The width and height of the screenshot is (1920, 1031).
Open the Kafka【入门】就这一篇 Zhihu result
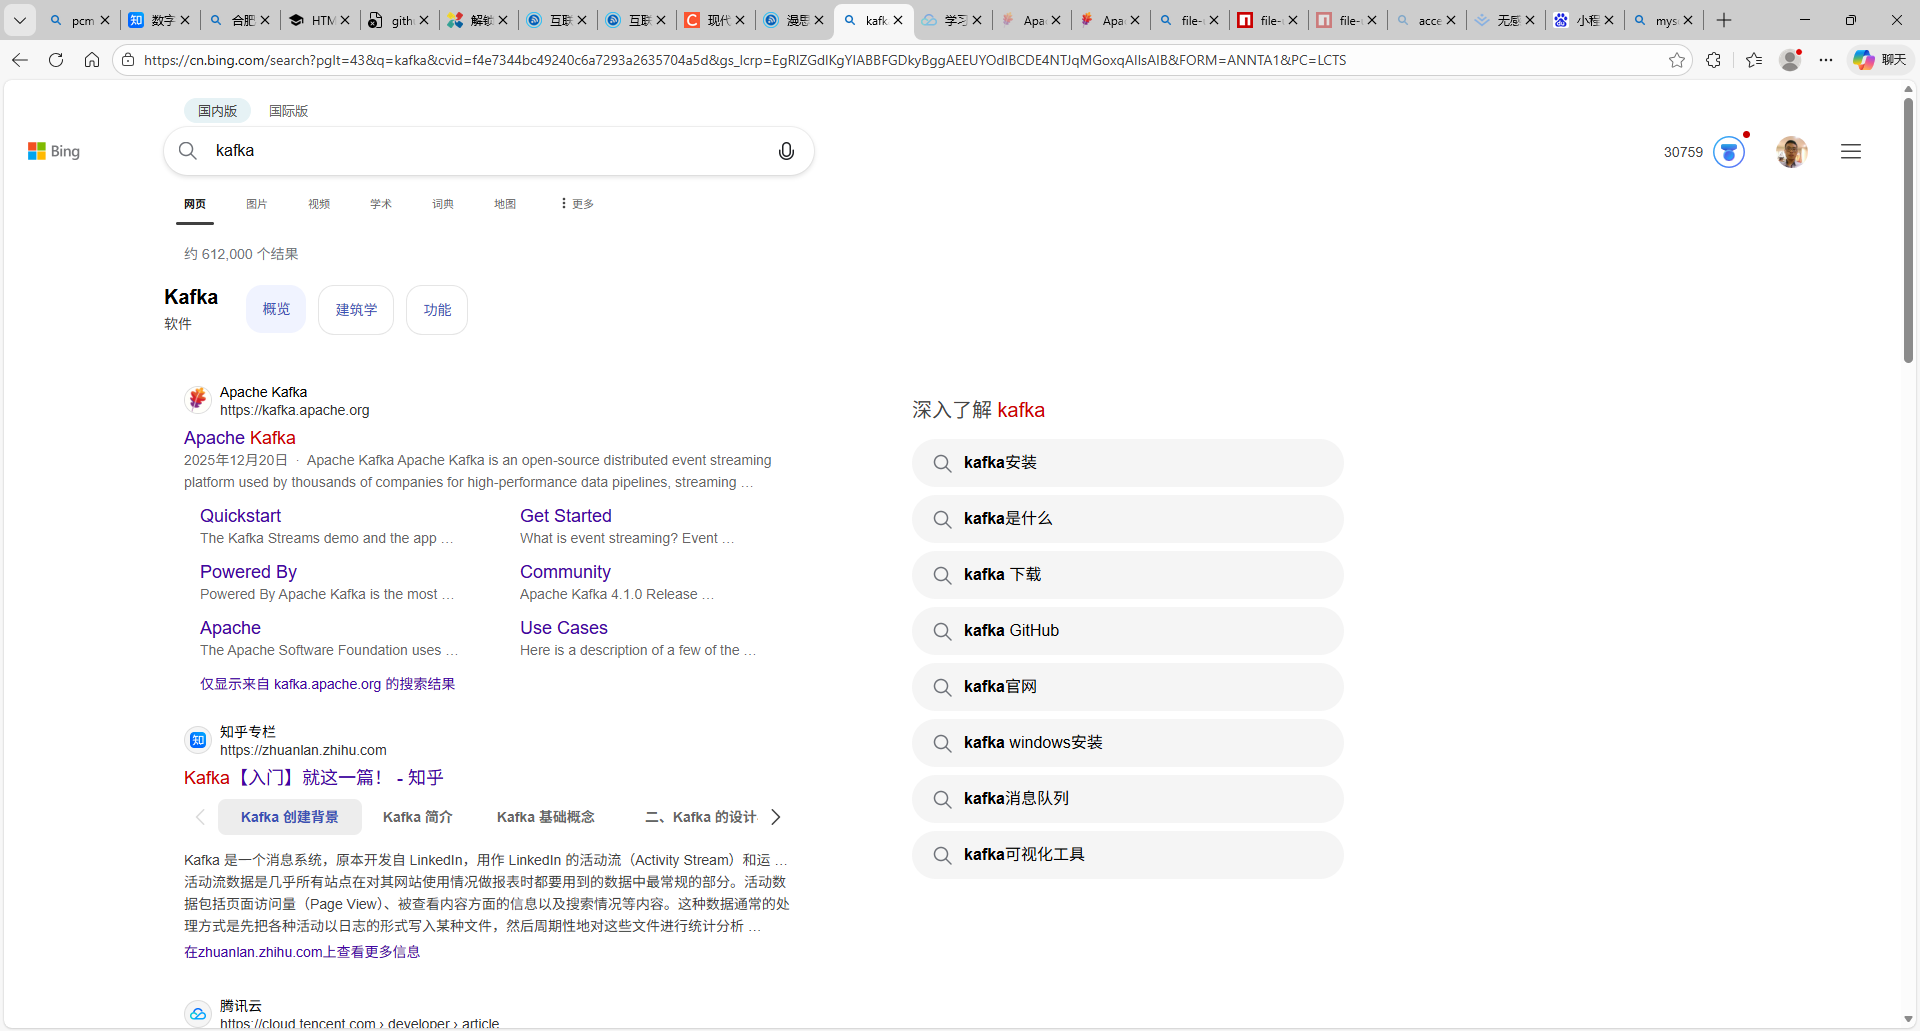[x=313, y=778]
